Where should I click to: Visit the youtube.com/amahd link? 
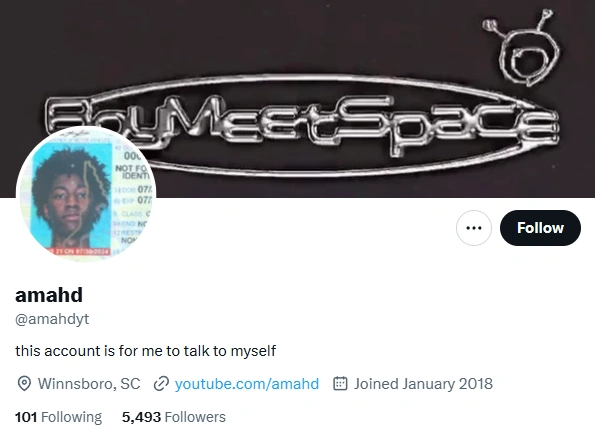(247, 384)
